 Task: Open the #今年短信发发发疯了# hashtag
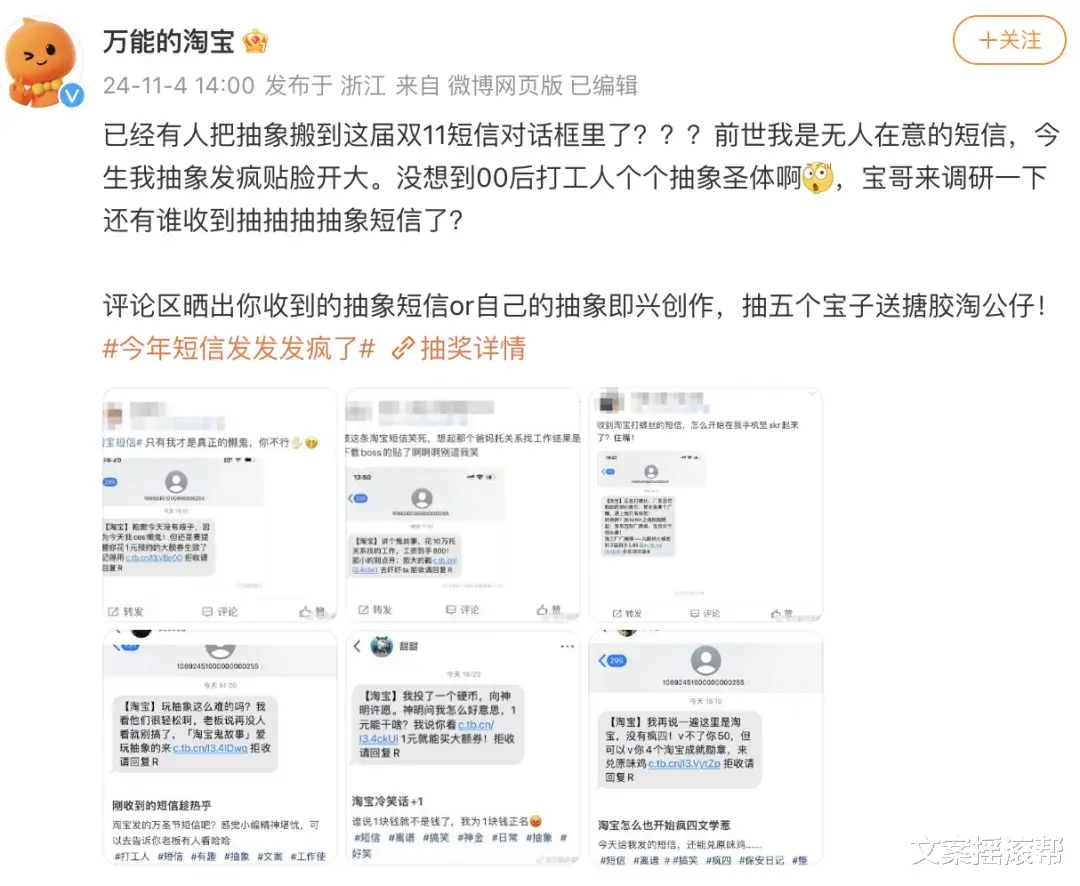pos(239,349)
